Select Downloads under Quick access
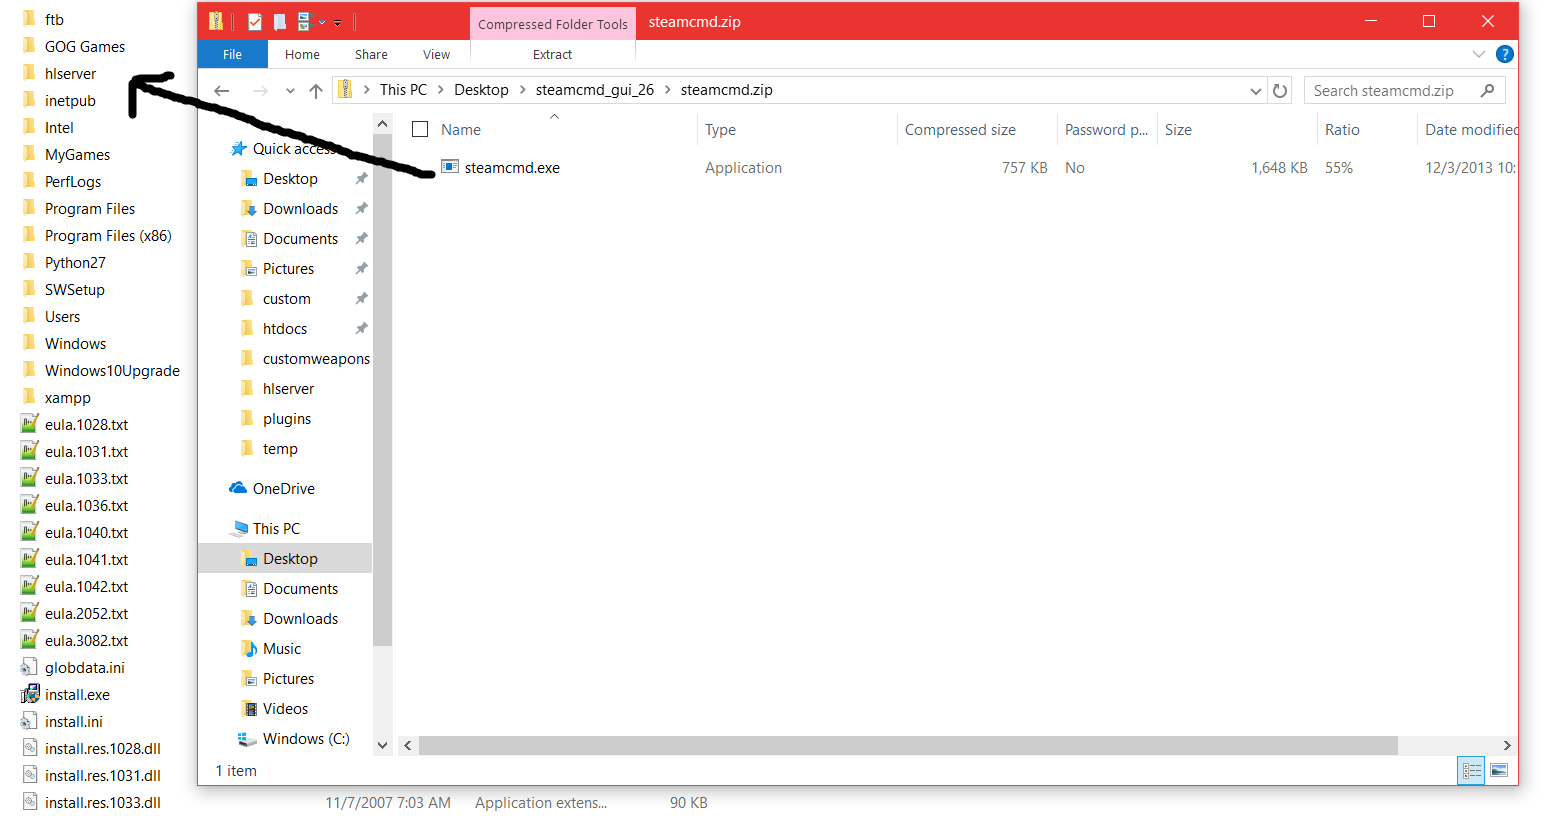The image size is (1550, 816). tap(301, 208)
